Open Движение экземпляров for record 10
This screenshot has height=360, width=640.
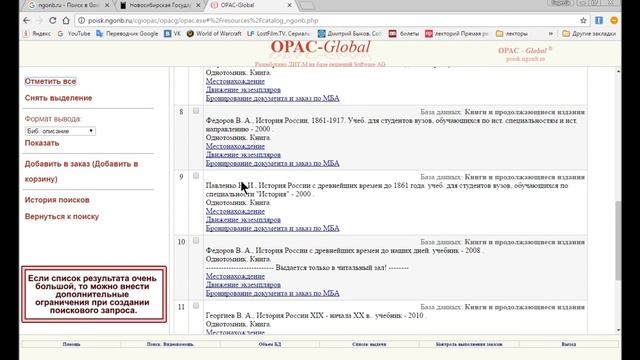coord(243,285)
